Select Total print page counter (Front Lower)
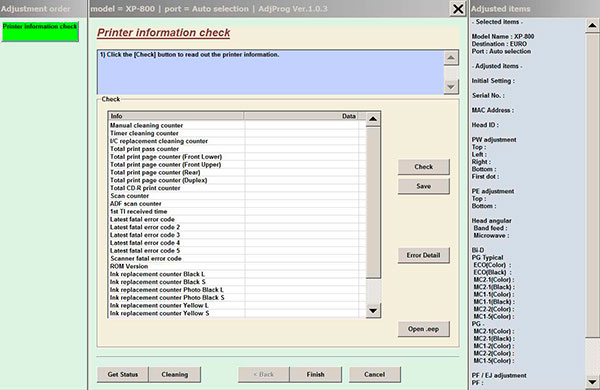600x390 pixels. (x=237, y=157)
